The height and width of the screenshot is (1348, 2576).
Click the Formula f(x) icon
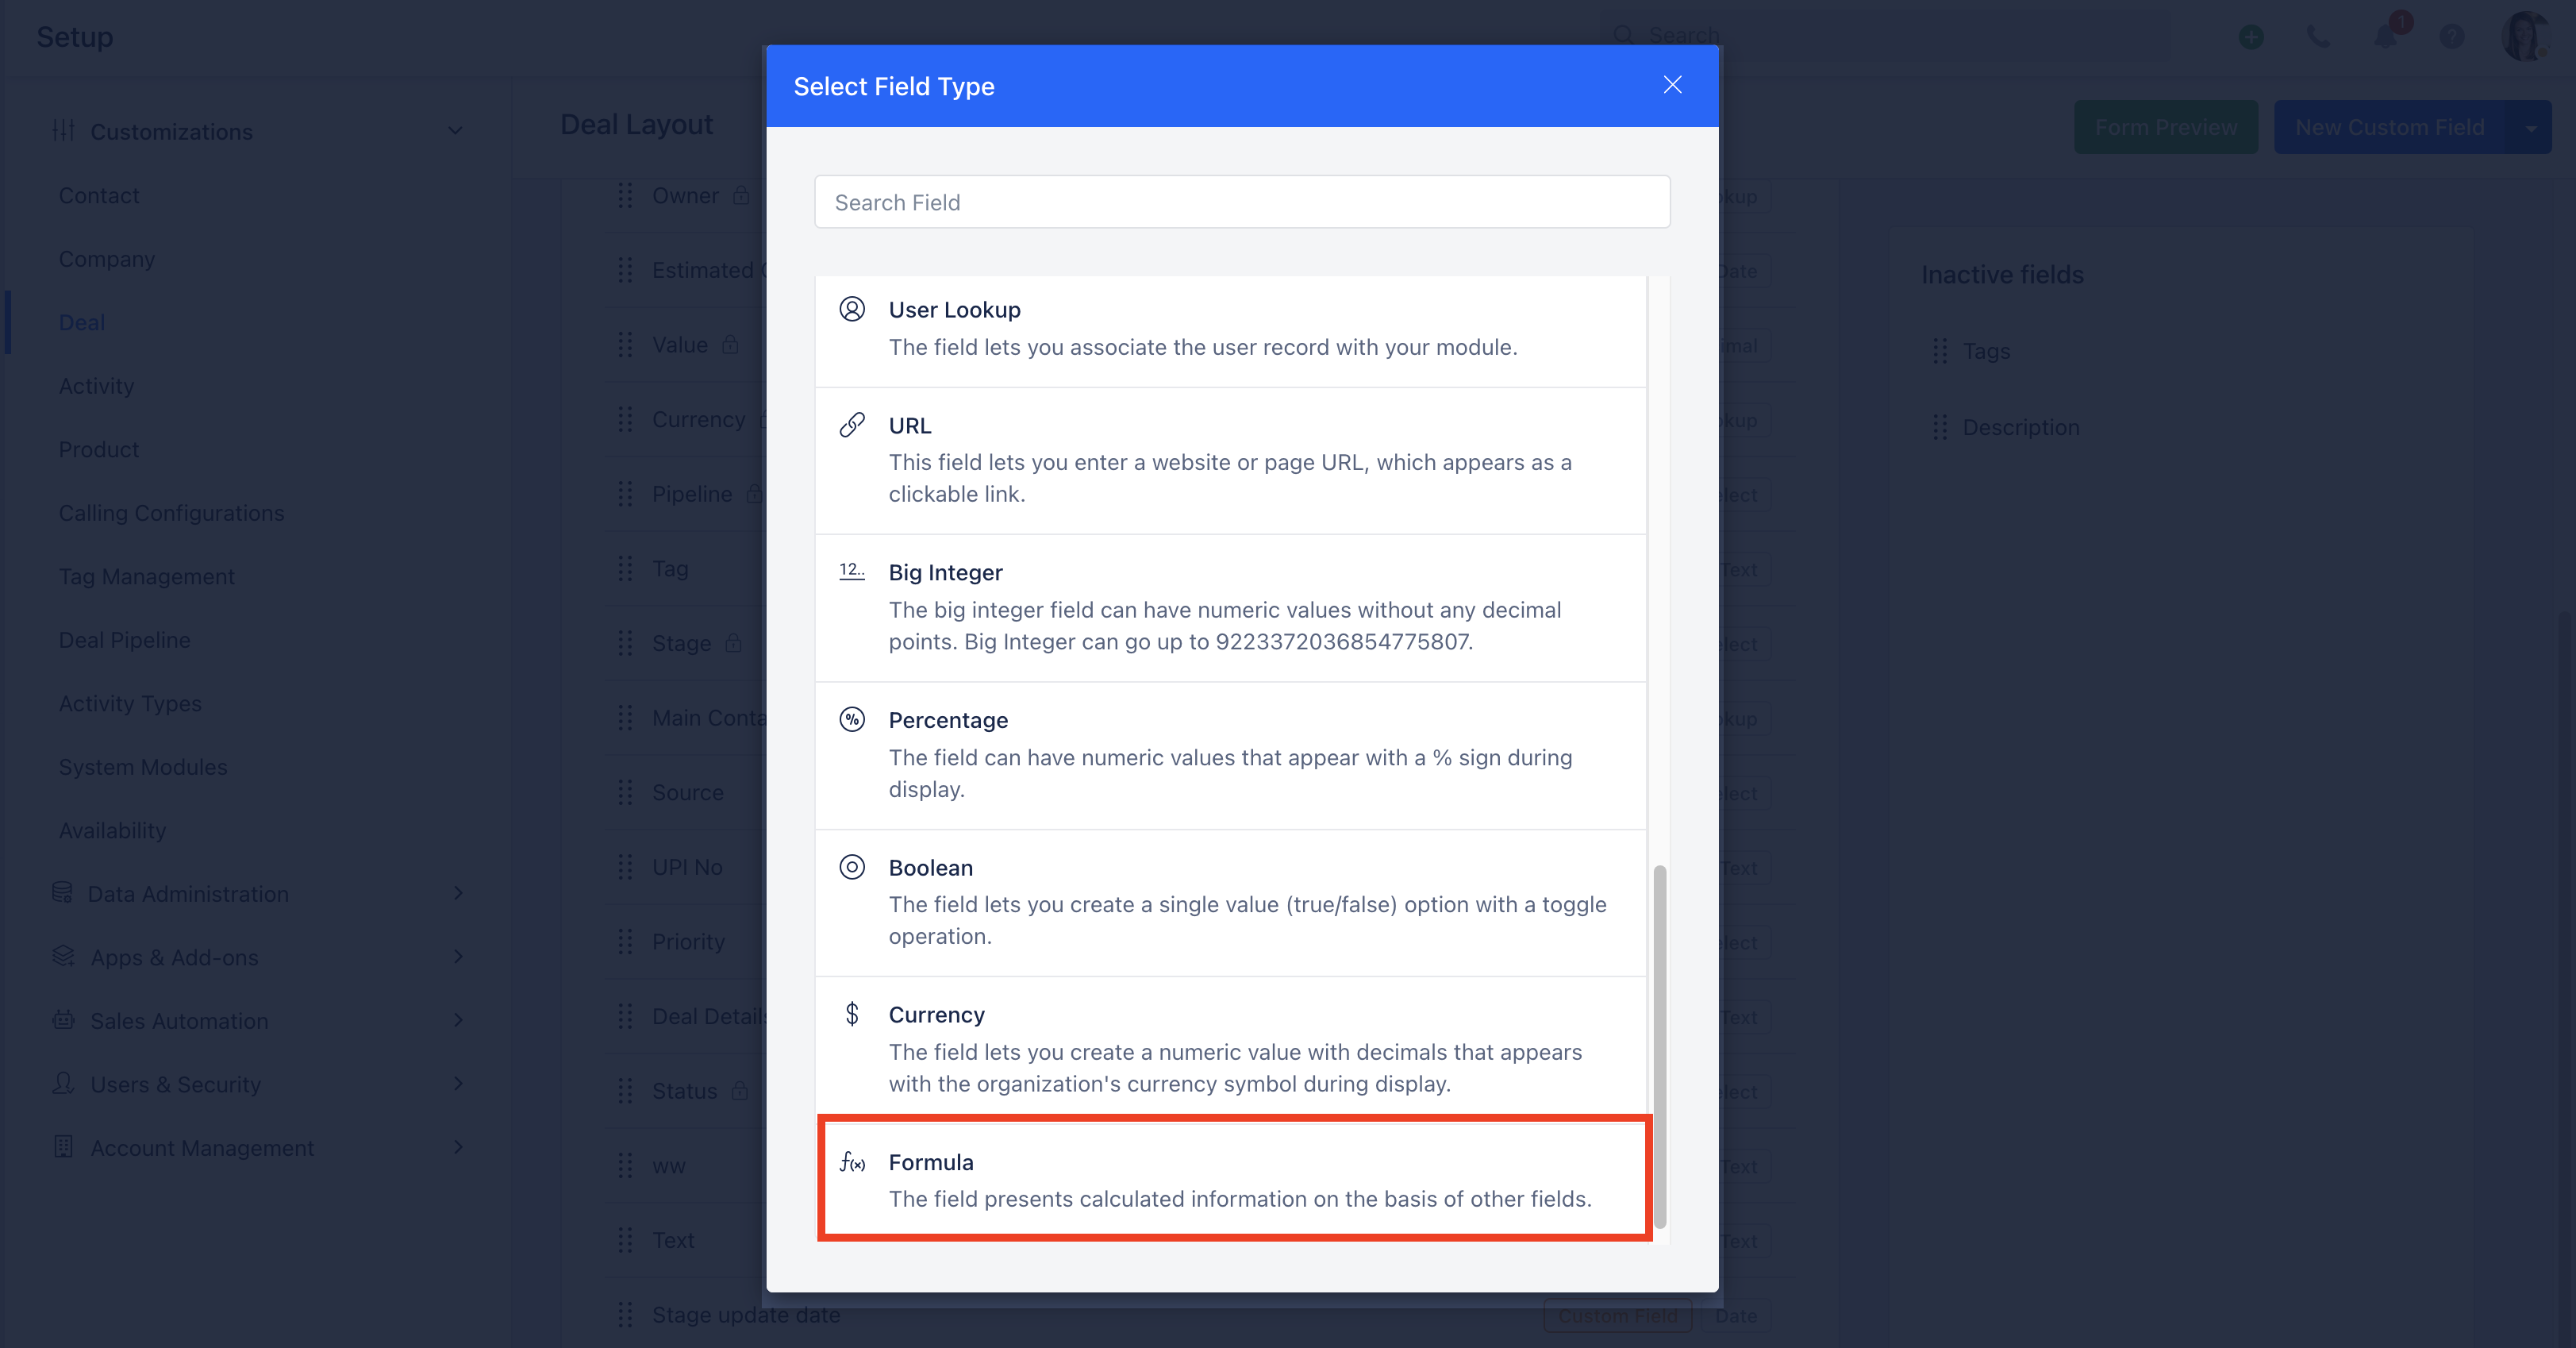coord(852,1162)
